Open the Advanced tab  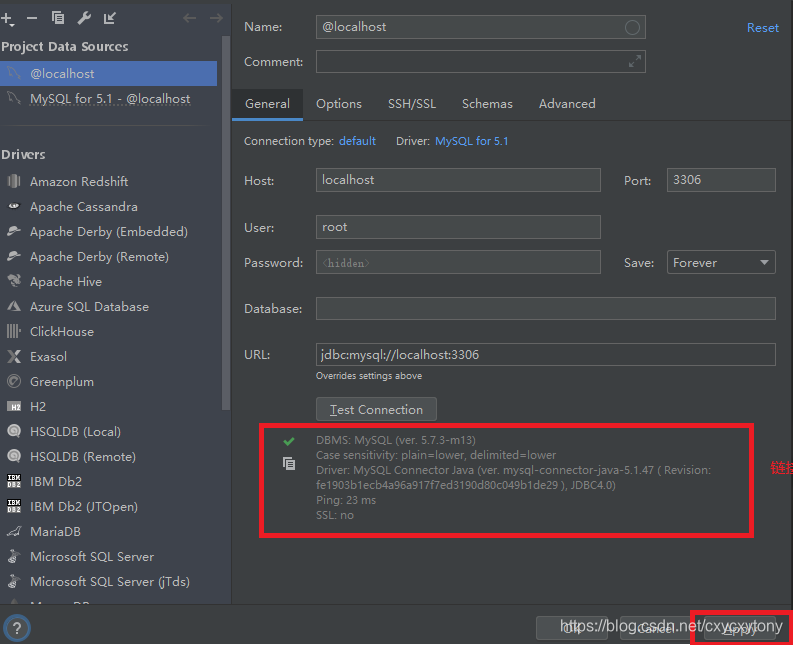coord(567,104)
